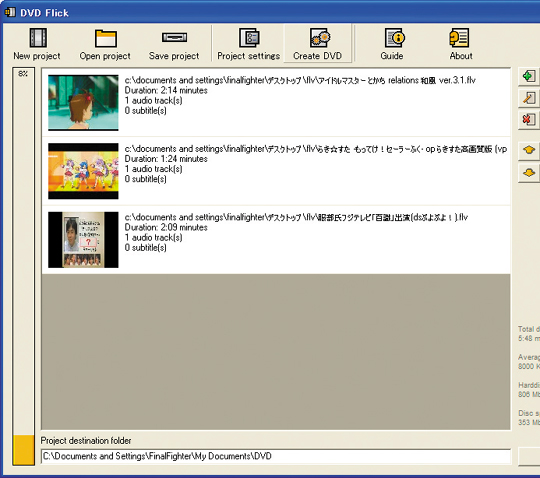Click the Save project icon

click(x=175, y=37)
